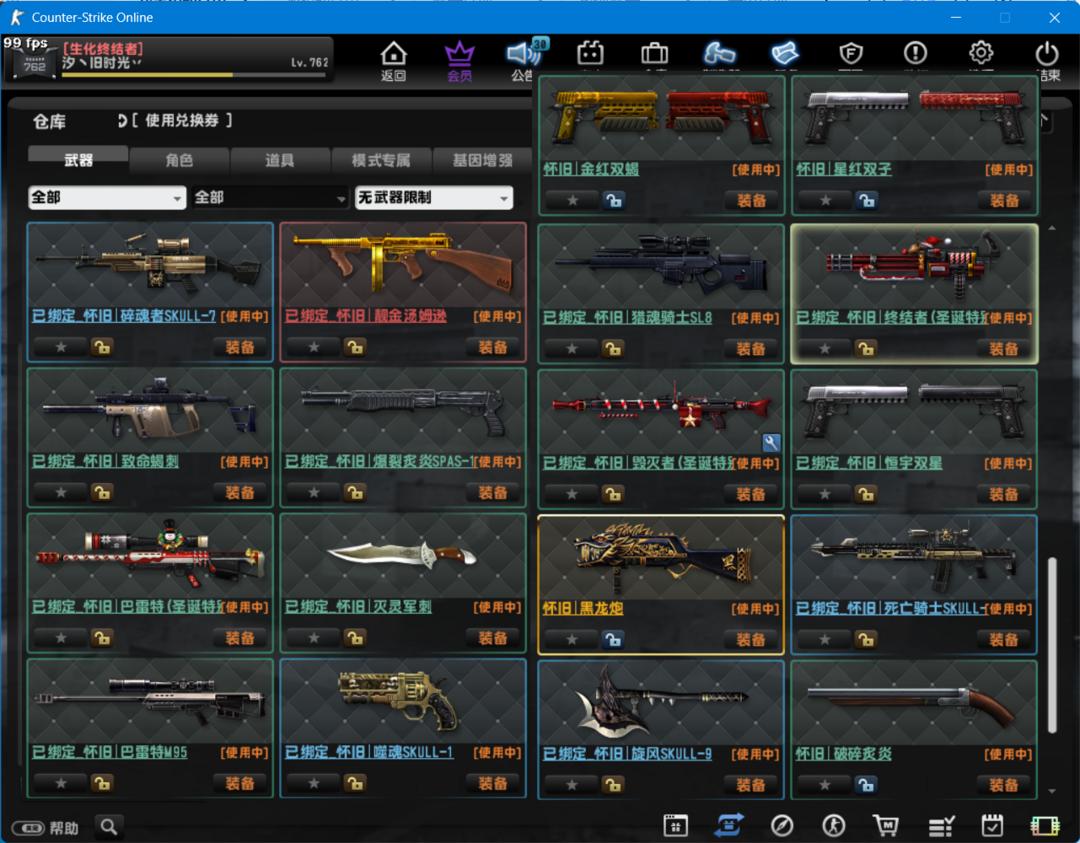Toggle the 帮助 help switch
The image size is (1080, 843).
click(x=28, y=827)
